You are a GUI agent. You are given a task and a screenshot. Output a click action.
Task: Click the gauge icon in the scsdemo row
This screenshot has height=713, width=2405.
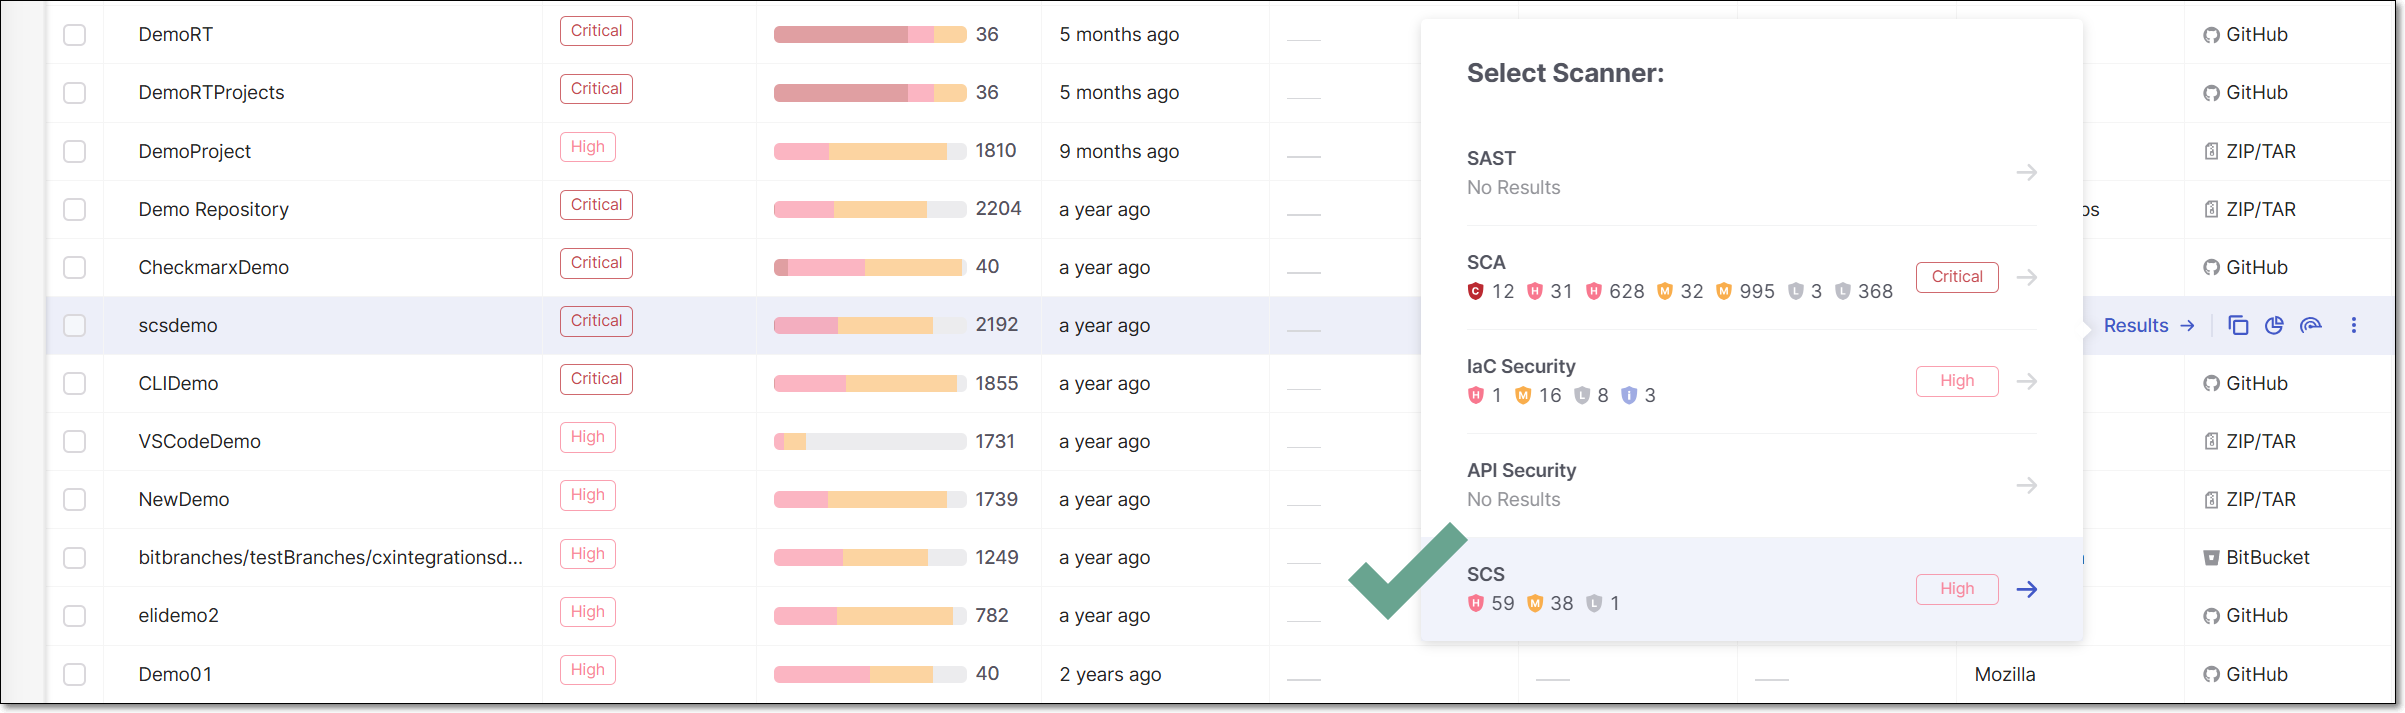click(2310, 325)
